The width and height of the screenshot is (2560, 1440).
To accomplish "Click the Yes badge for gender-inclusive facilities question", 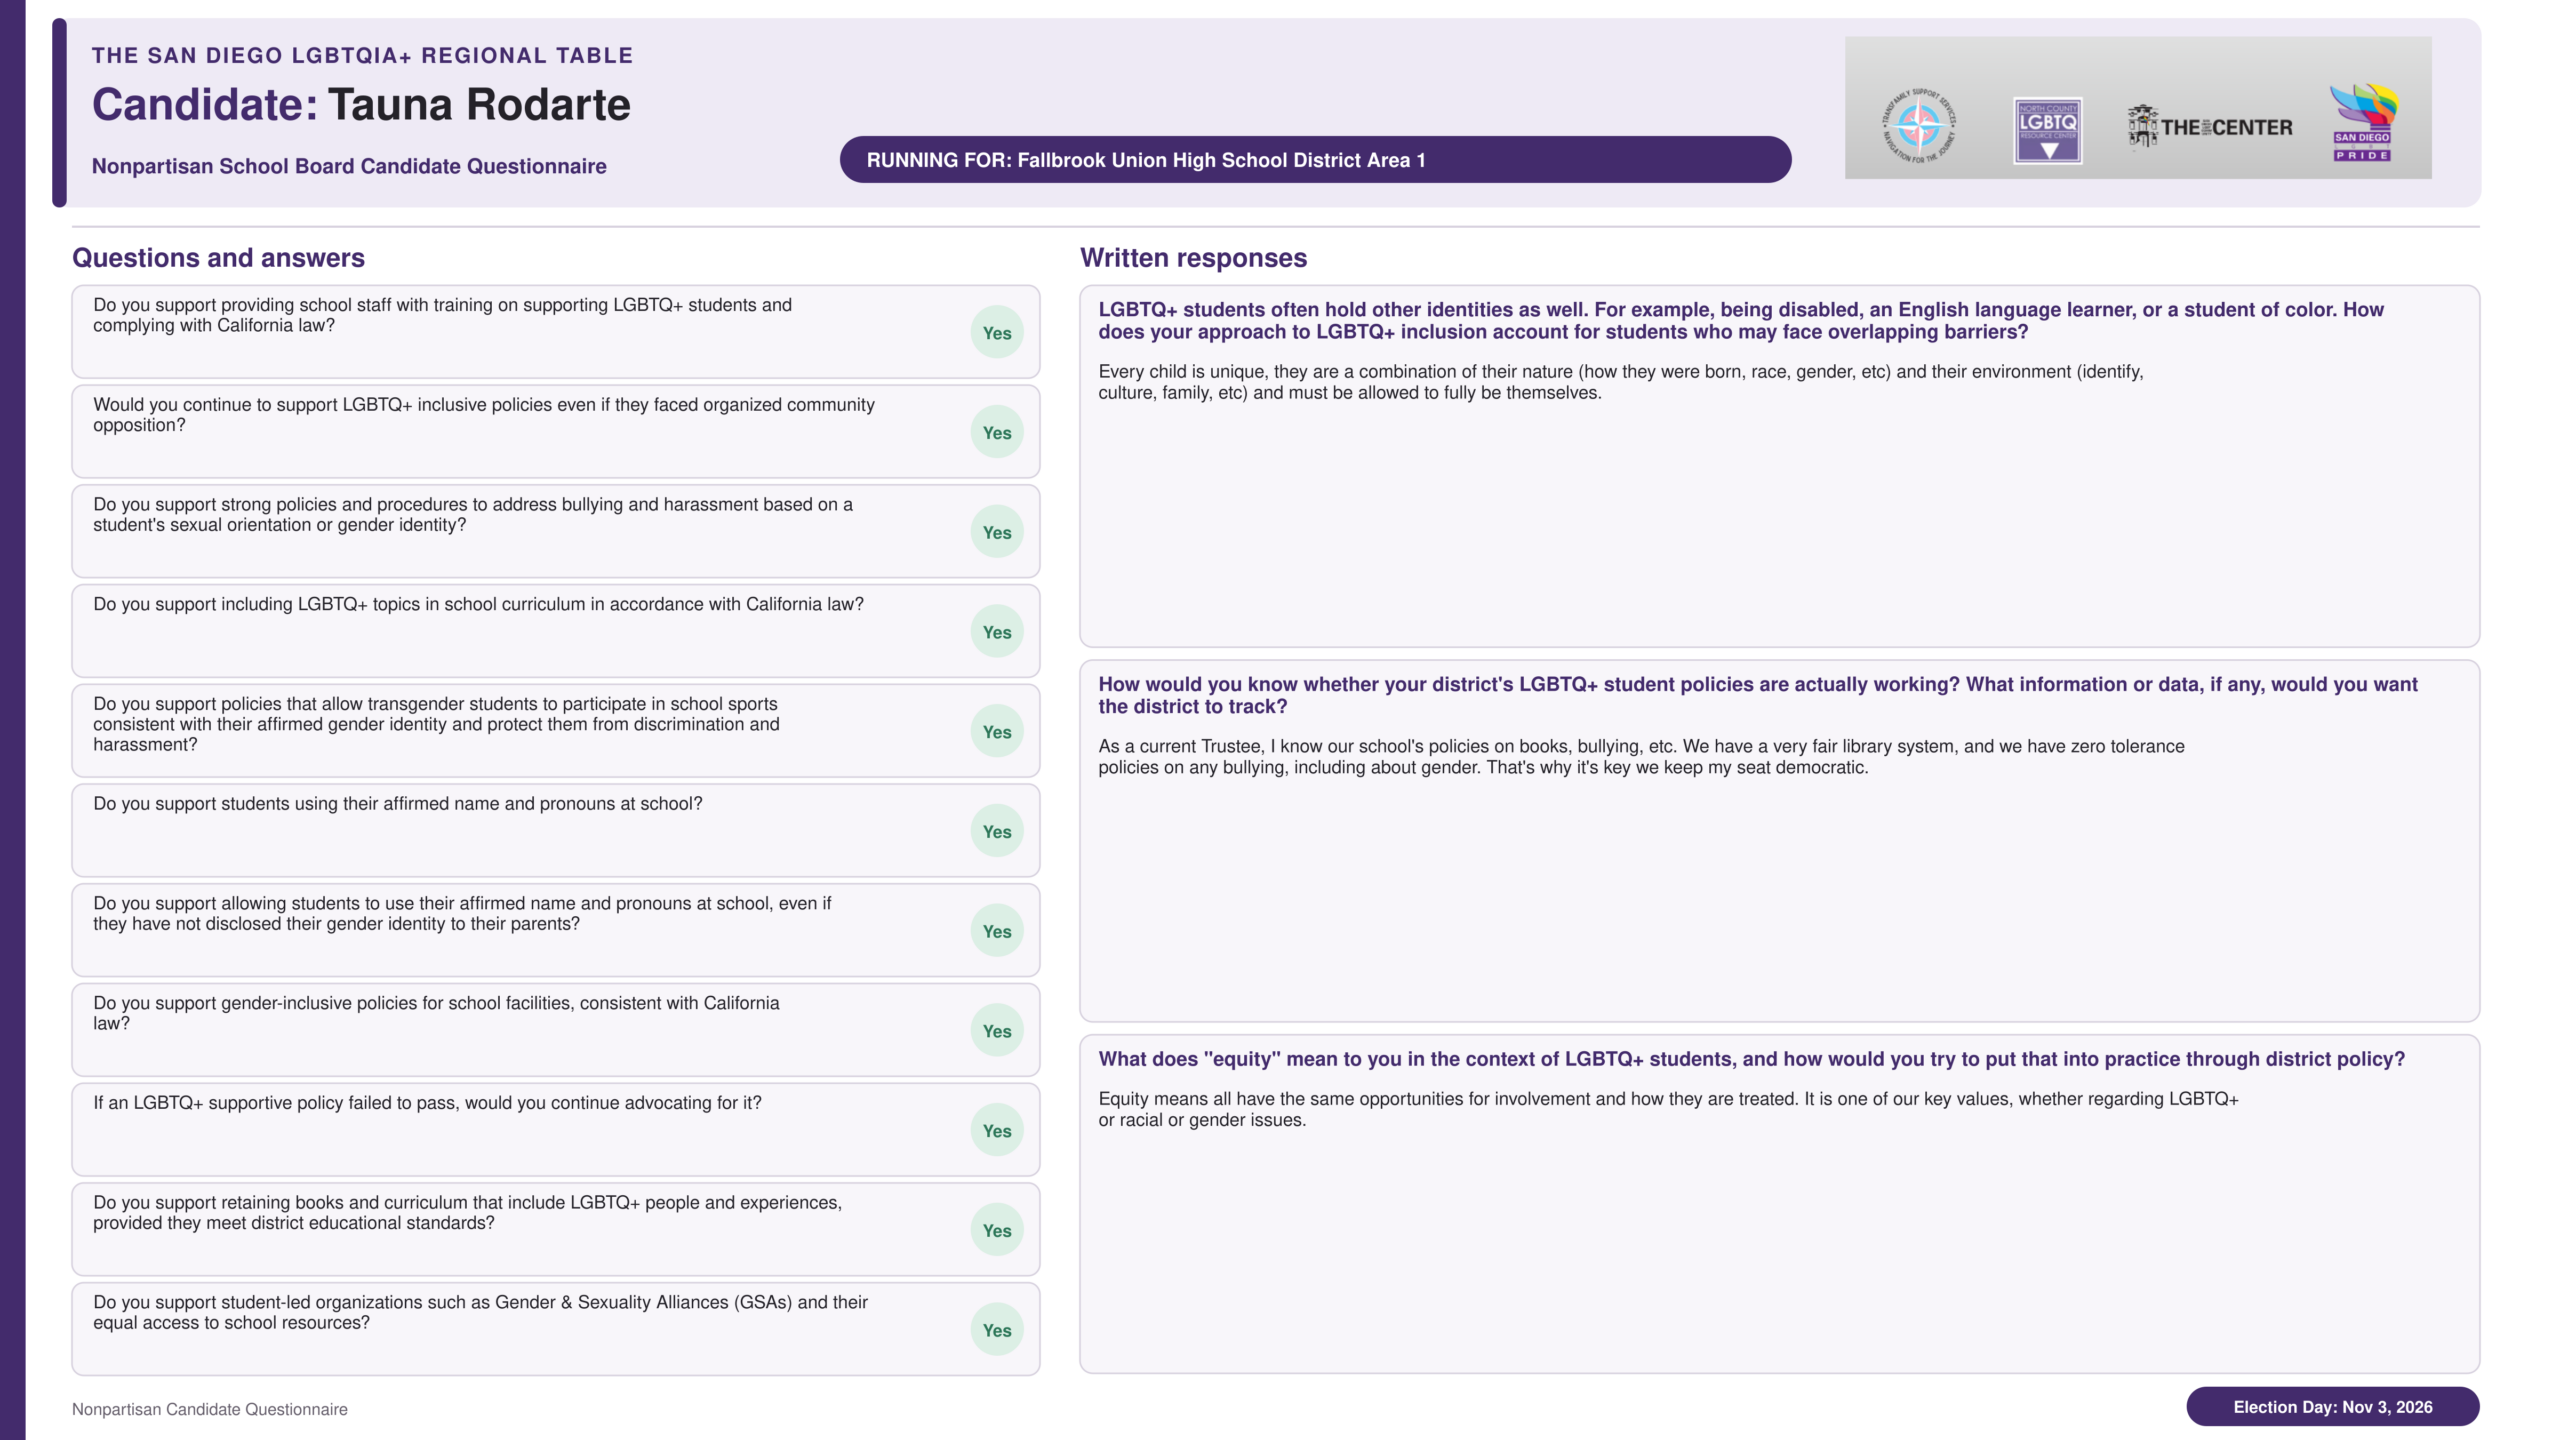I will (x=997, y=1031).
